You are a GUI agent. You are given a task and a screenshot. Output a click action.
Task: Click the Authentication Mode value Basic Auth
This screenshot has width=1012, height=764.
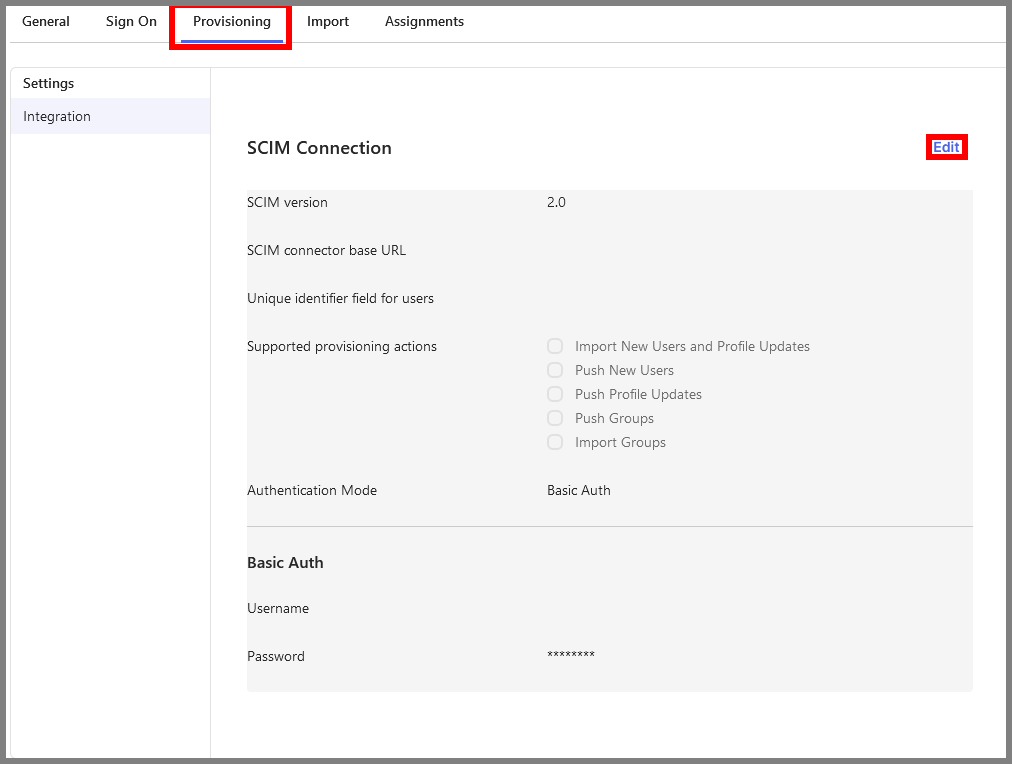coord(578,490)
